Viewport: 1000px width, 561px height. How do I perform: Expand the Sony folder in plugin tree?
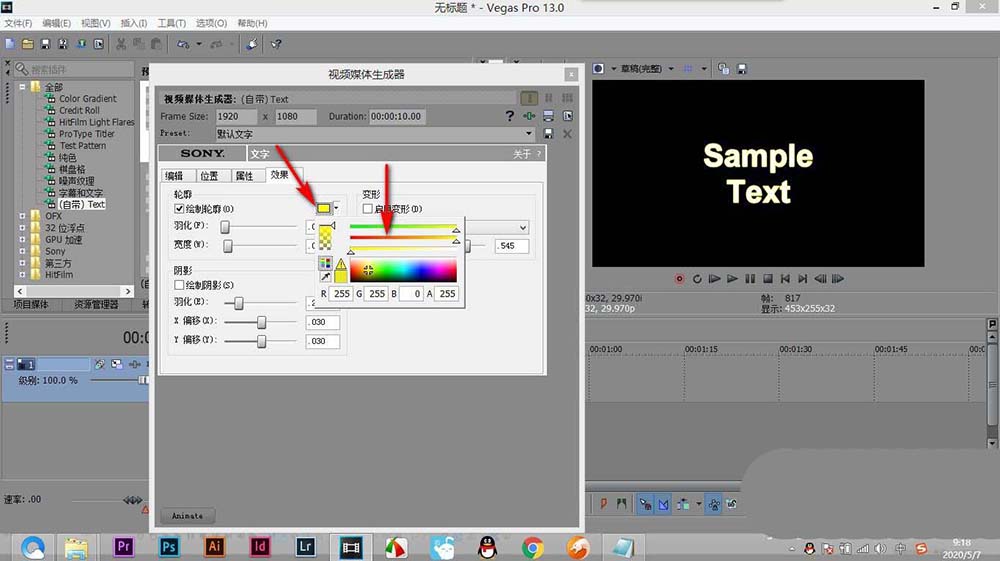pyautogui.click(x=22, y=251)
